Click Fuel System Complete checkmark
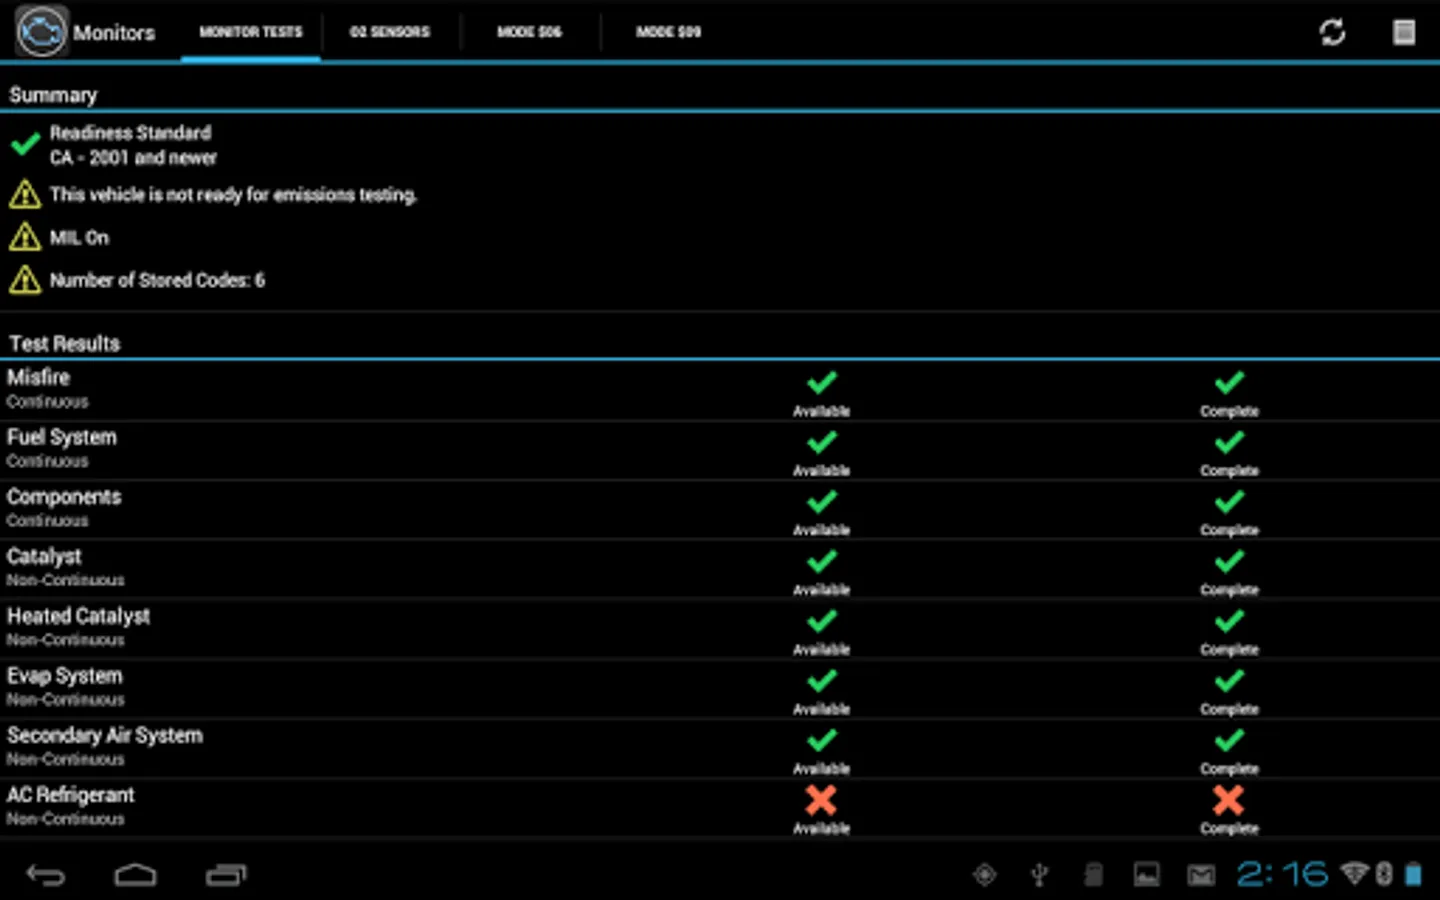 tap(1229, 442)
